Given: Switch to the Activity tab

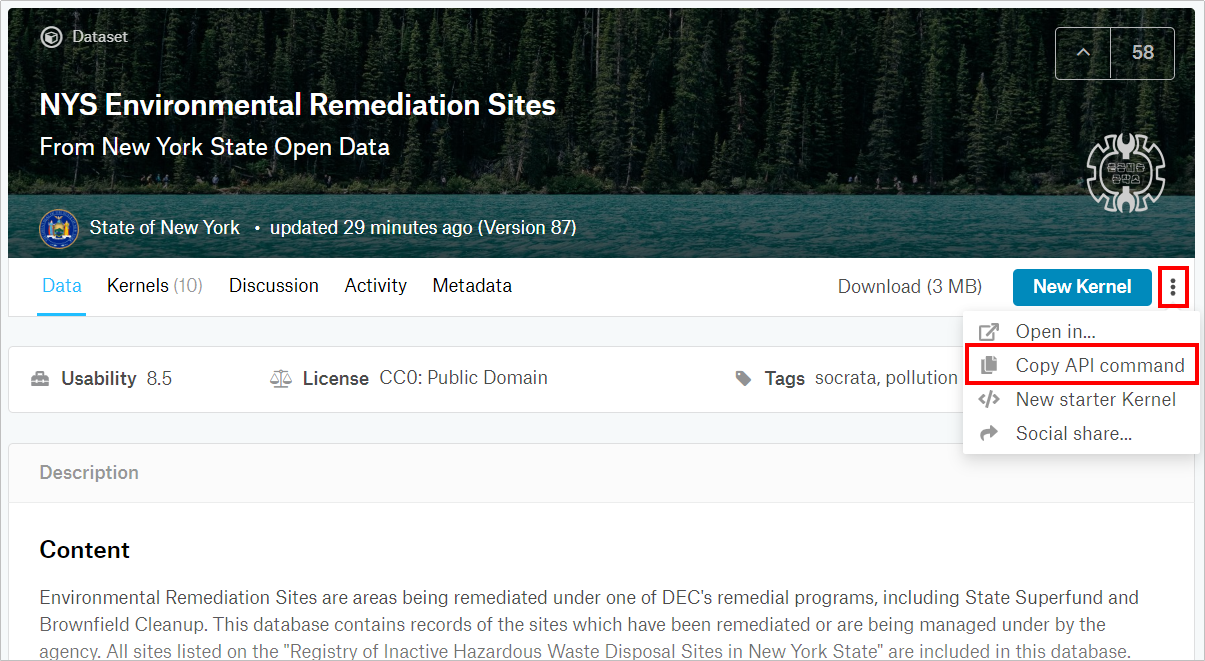Looking at the screenshot, I should tap(376, 286).
